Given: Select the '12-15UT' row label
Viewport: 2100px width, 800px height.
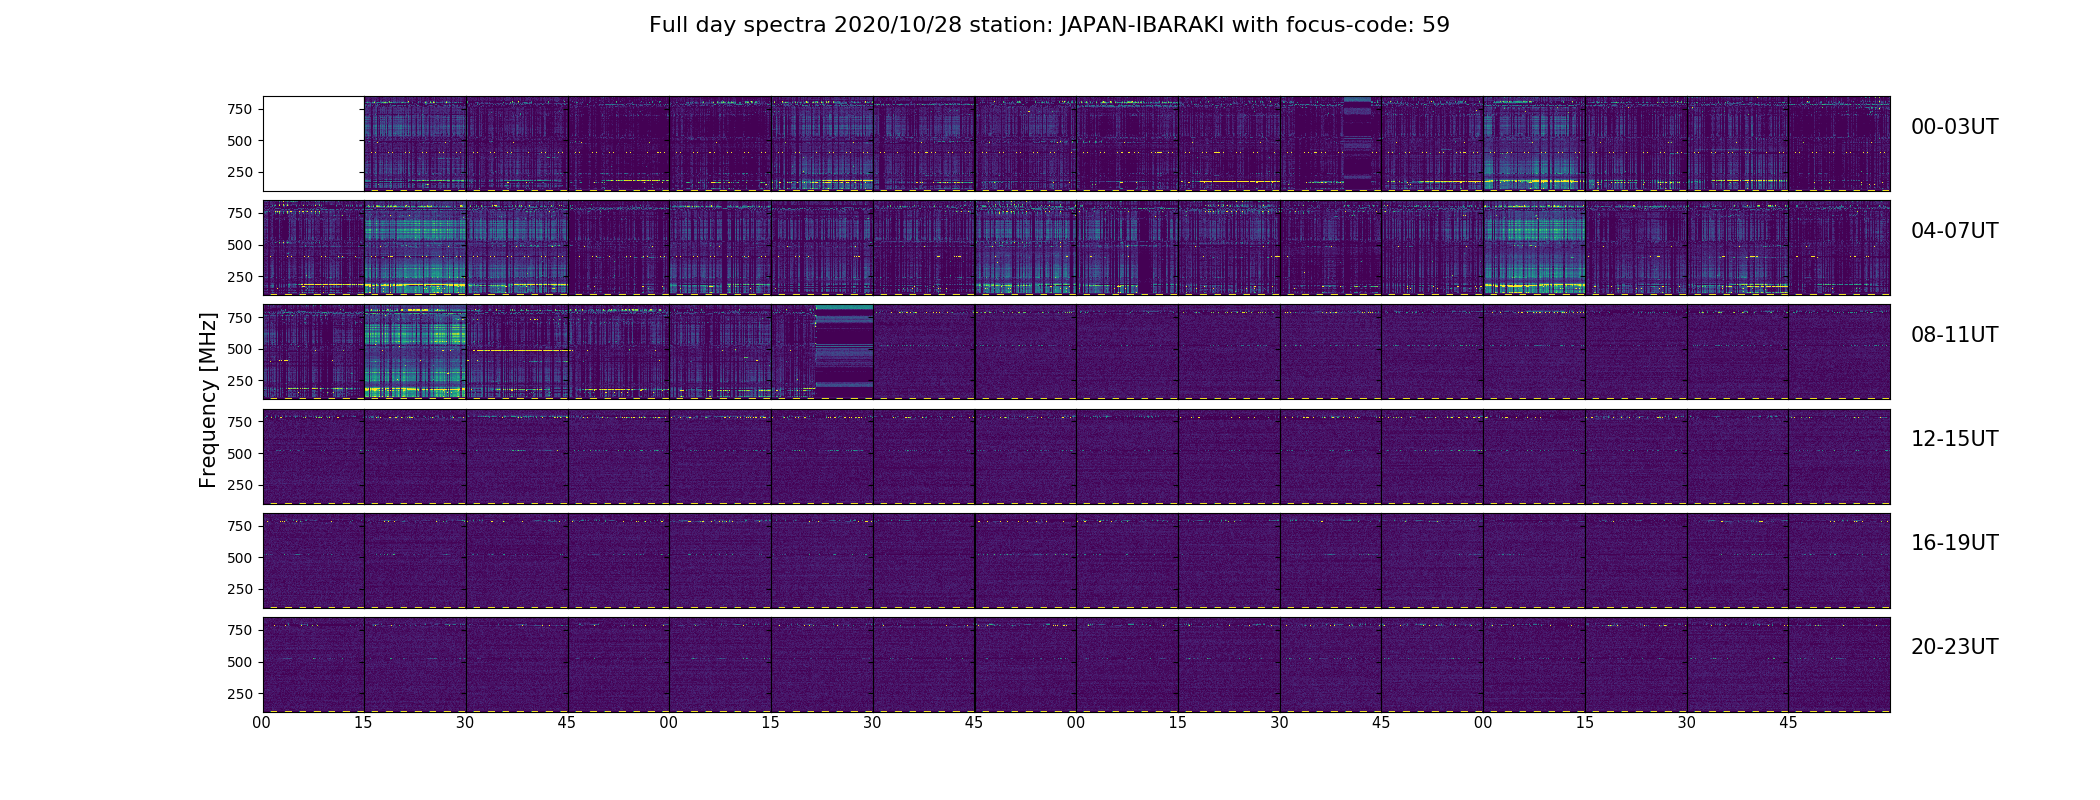Looking at the screenshot, I should pos(1954,439).
